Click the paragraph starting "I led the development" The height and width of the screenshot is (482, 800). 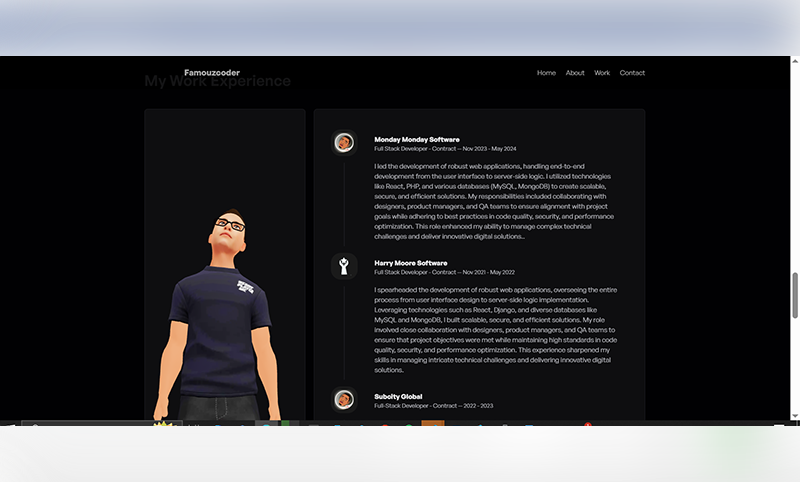pyautogui.click(x=494, y=201)
